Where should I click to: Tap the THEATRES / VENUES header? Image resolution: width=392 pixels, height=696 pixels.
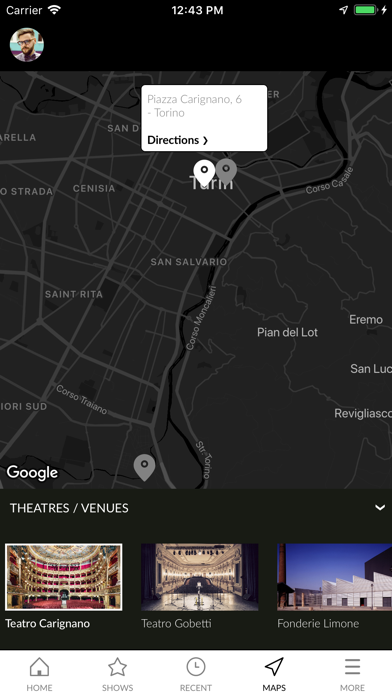click(x=69, y=508)
